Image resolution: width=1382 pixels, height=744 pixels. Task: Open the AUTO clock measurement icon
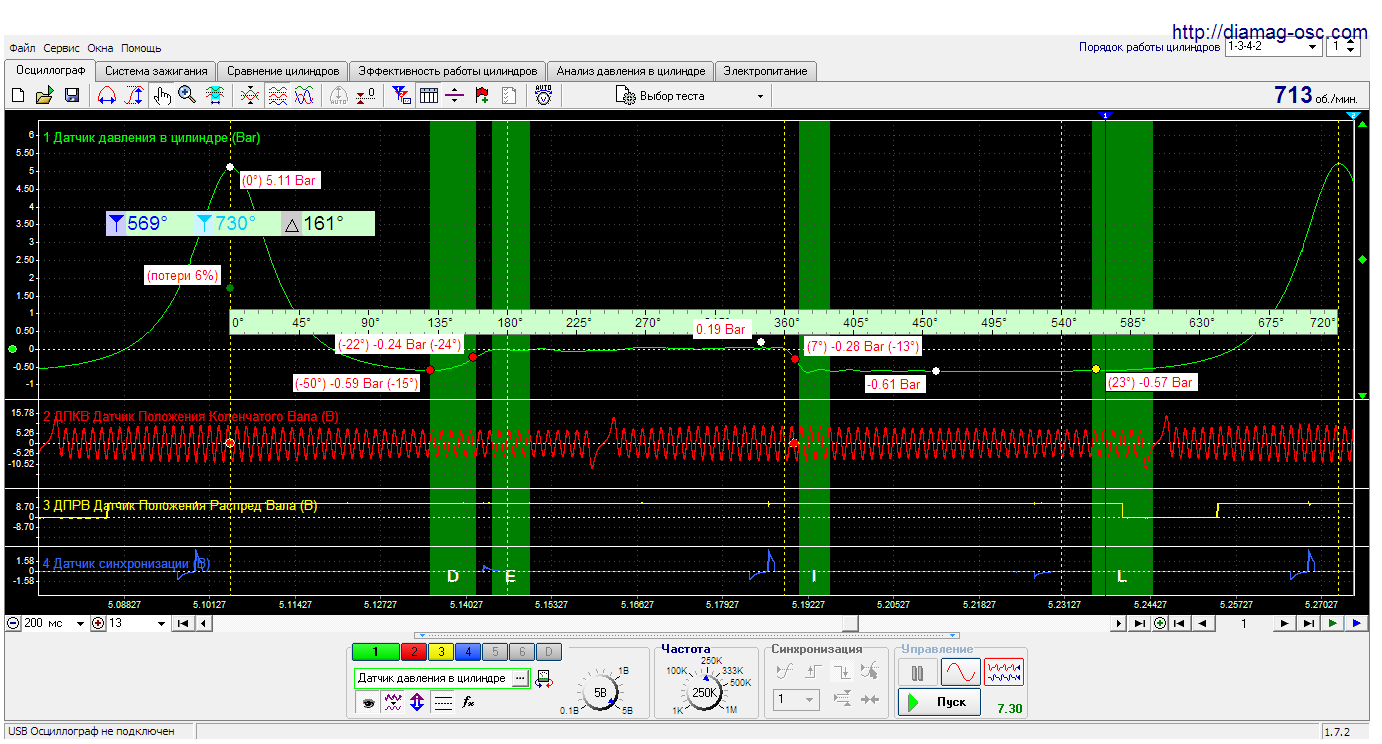pyautogui.click(x=543, y=96)
